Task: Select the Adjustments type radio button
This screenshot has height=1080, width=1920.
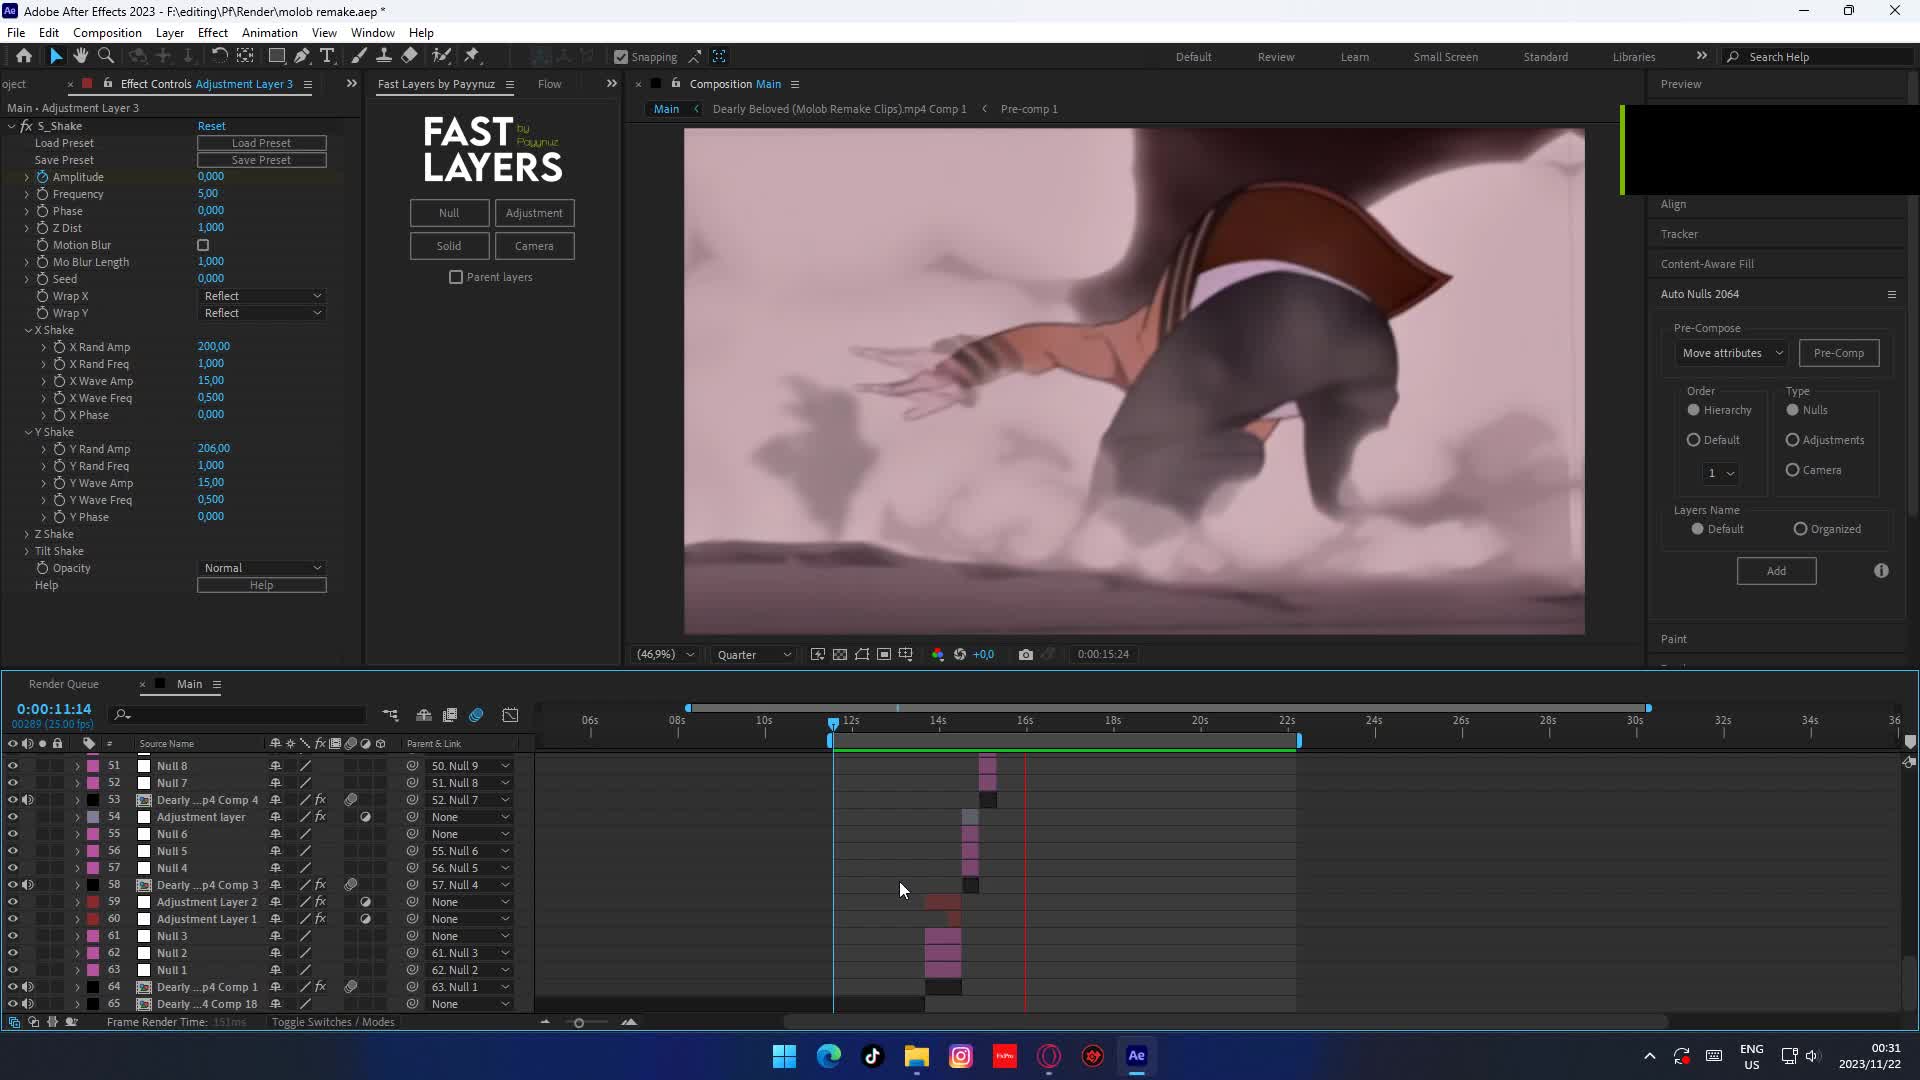Action: (x=1792, y=440)
